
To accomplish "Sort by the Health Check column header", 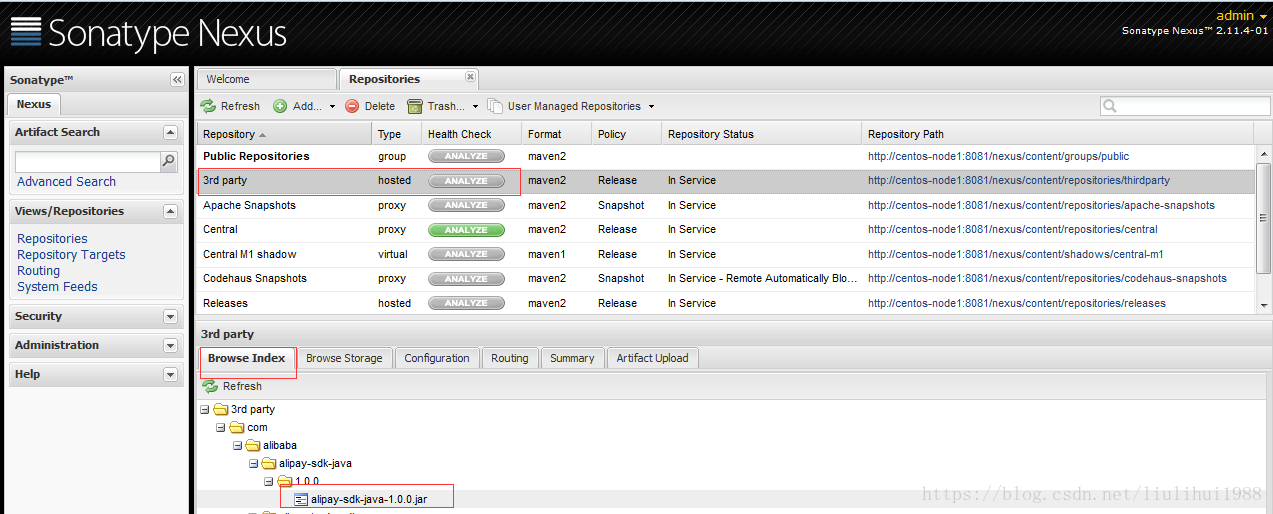I will pyautogui.click(x=472, y=134).
